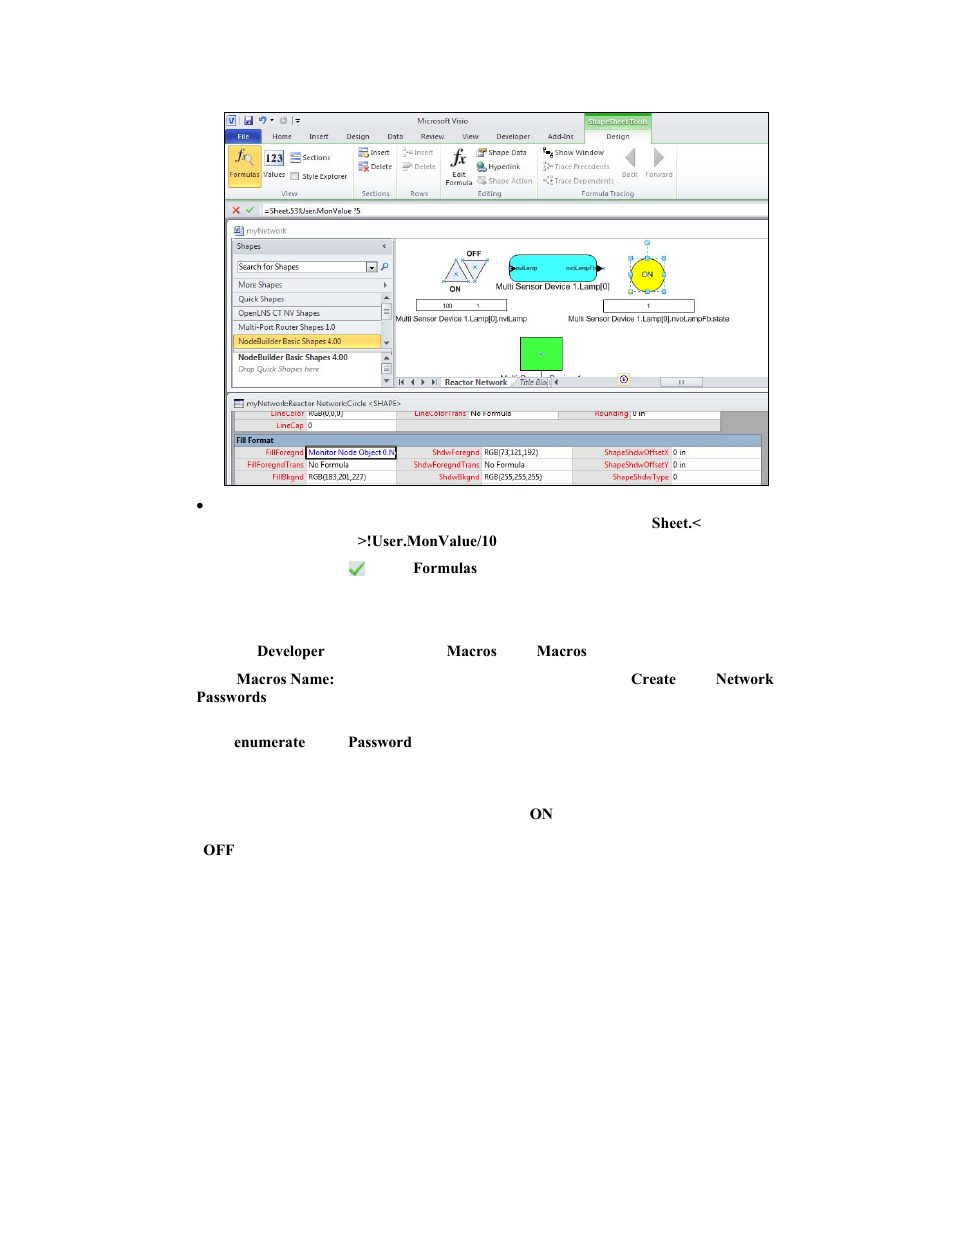Click Trace Precedents
Viewport: 954px width, 1235px height.
tap(576, 167)
